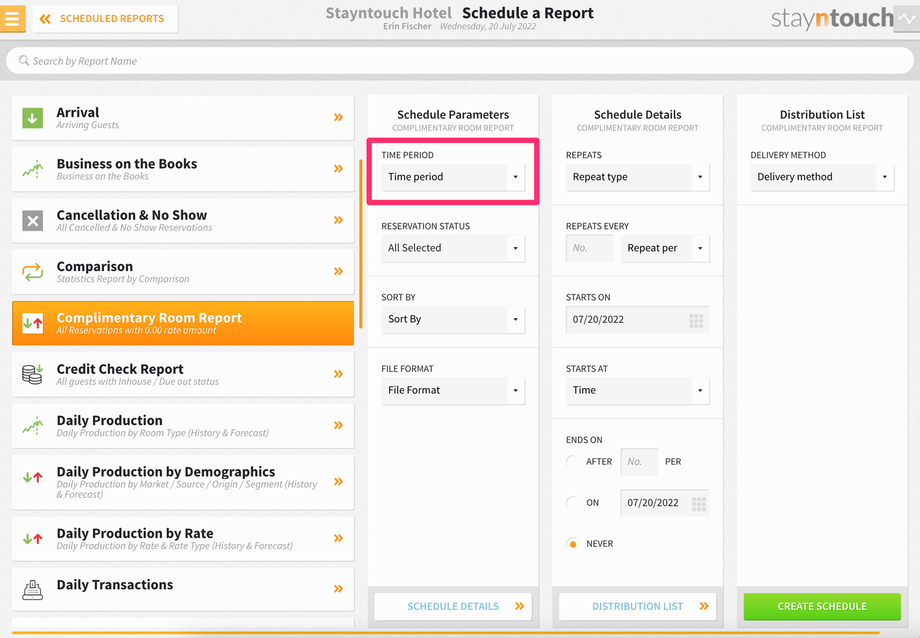Click Cancellation & No Show X icon
The image size is (920, 638).
click(x=32, y=221)
